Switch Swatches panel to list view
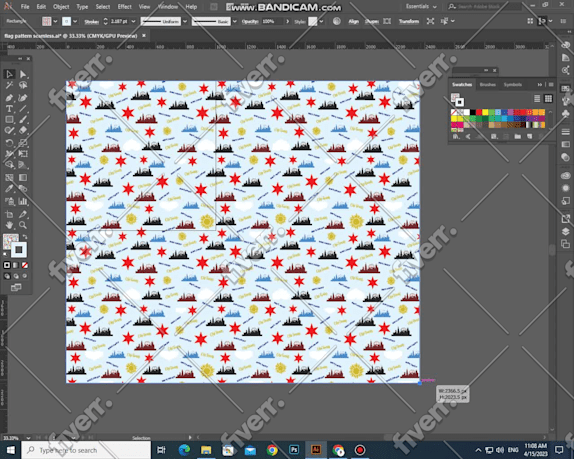 [x=537, y=98]
